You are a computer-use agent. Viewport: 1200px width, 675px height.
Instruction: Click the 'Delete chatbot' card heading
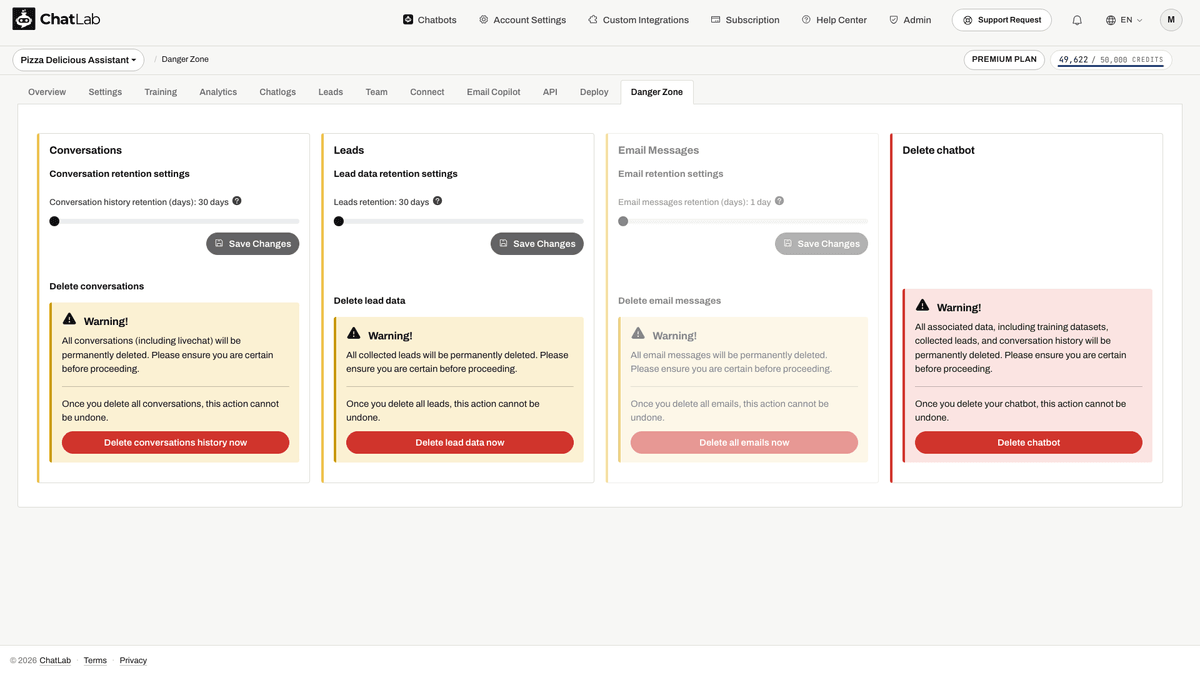(938, 150)
